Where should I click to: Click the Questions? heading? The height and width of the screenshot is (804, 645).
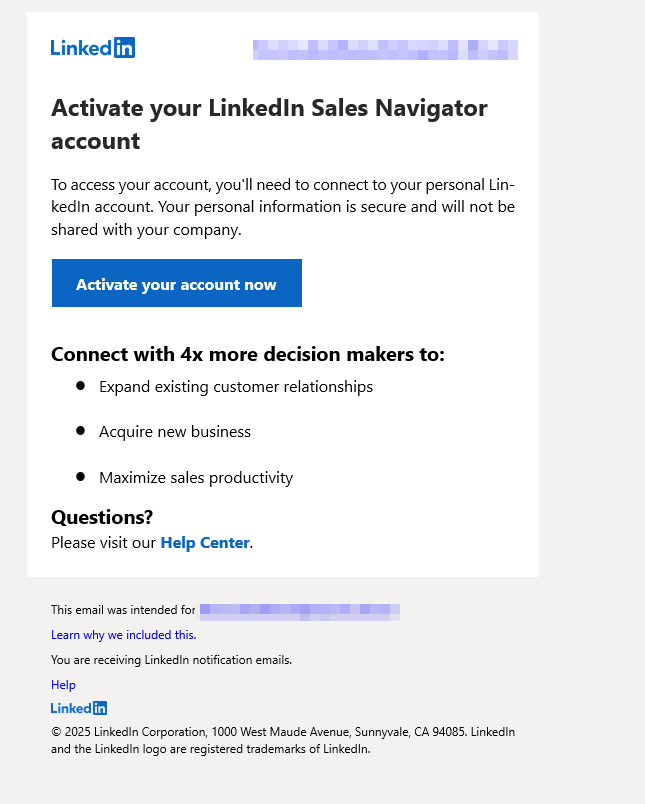click(102, 517)
